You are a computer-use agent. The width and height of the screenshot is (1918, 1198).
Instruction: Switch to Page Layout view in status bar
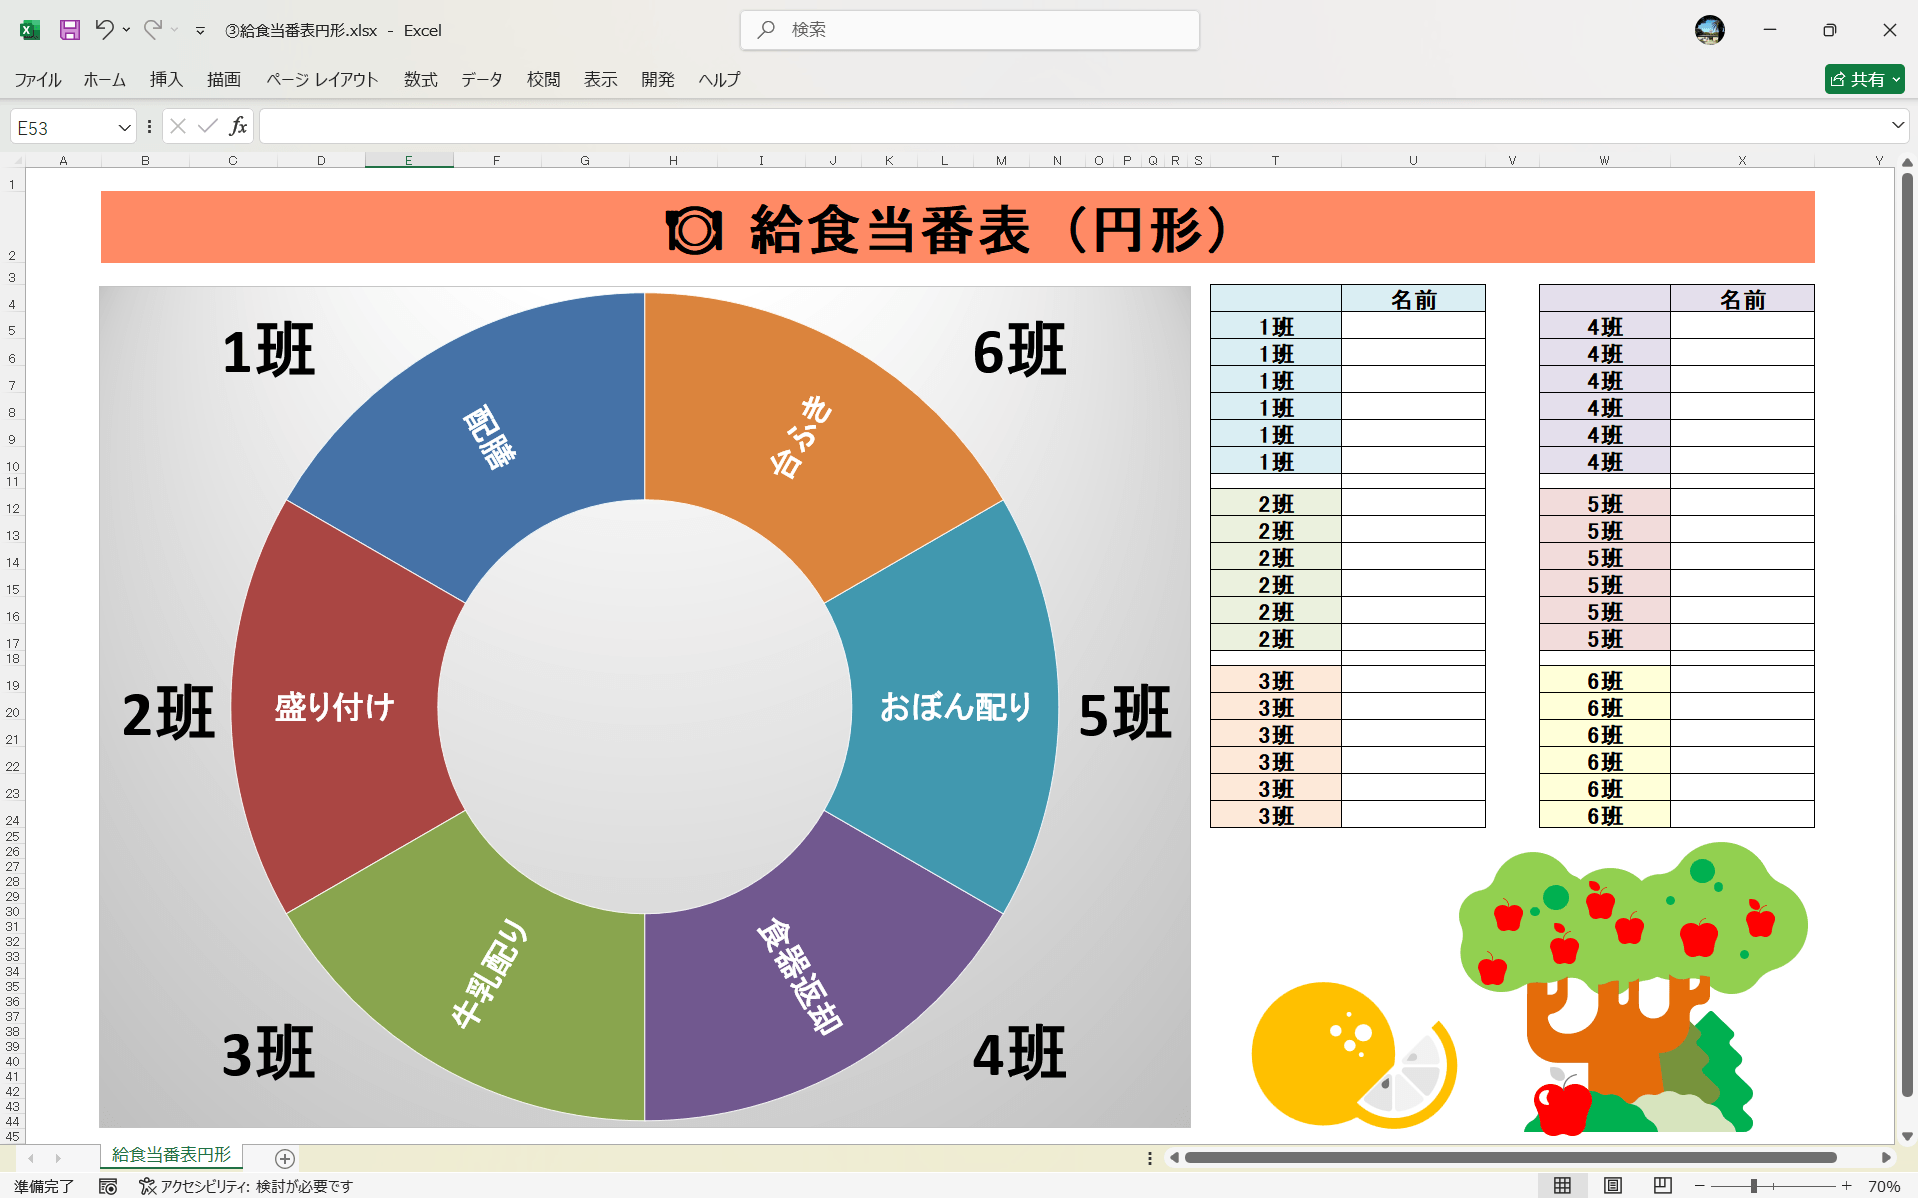pos(1614,1185)
